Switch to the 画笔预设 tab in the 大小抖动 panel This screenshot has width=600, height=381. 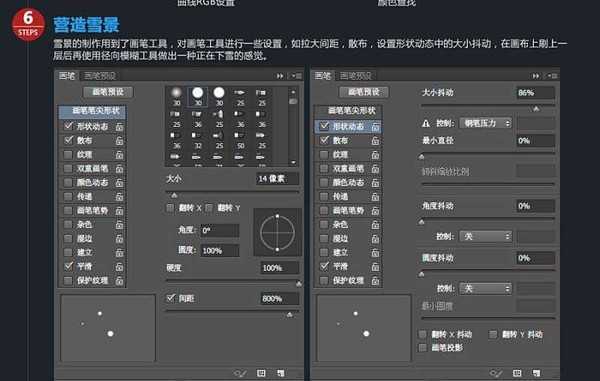click(x=356, y=76)
